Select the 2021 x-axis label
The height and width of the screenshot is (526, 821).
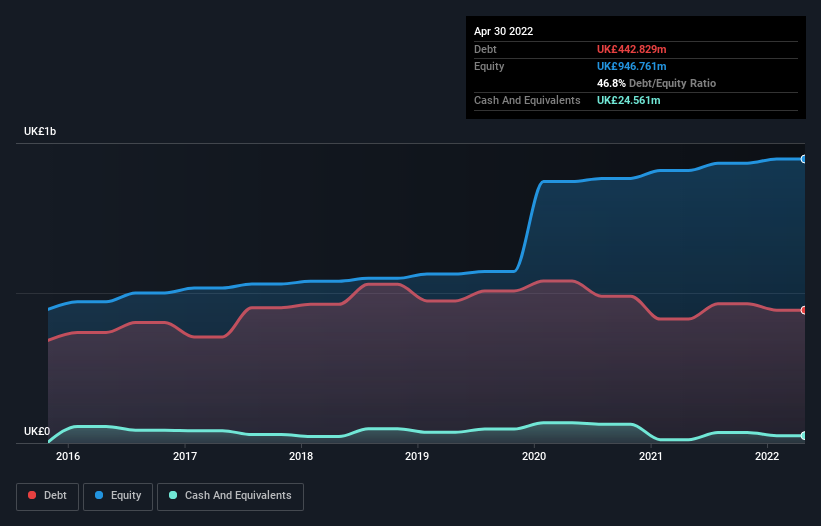click(651, 456)
